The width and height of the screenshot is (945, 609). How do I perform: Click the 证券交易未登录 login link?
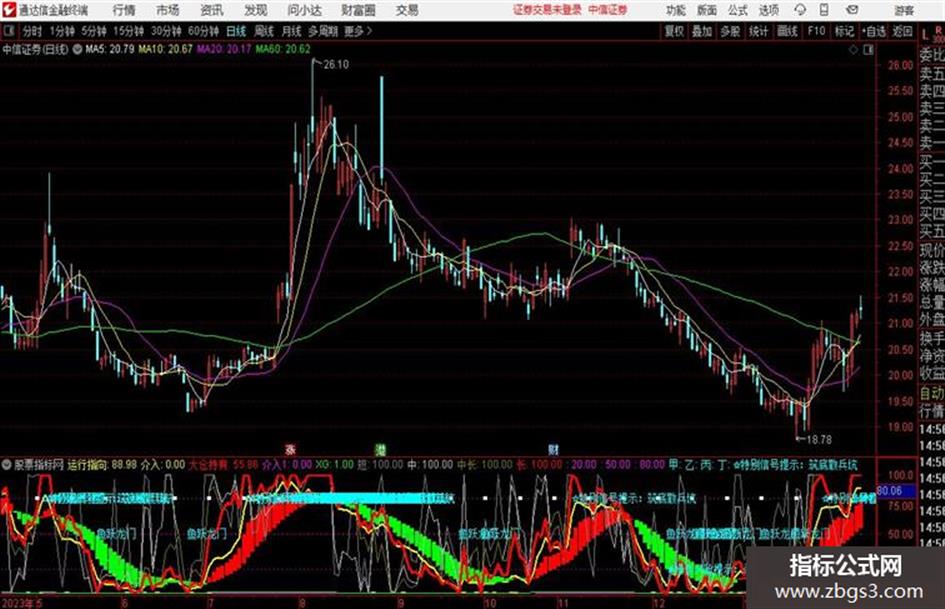click(547, 10)
